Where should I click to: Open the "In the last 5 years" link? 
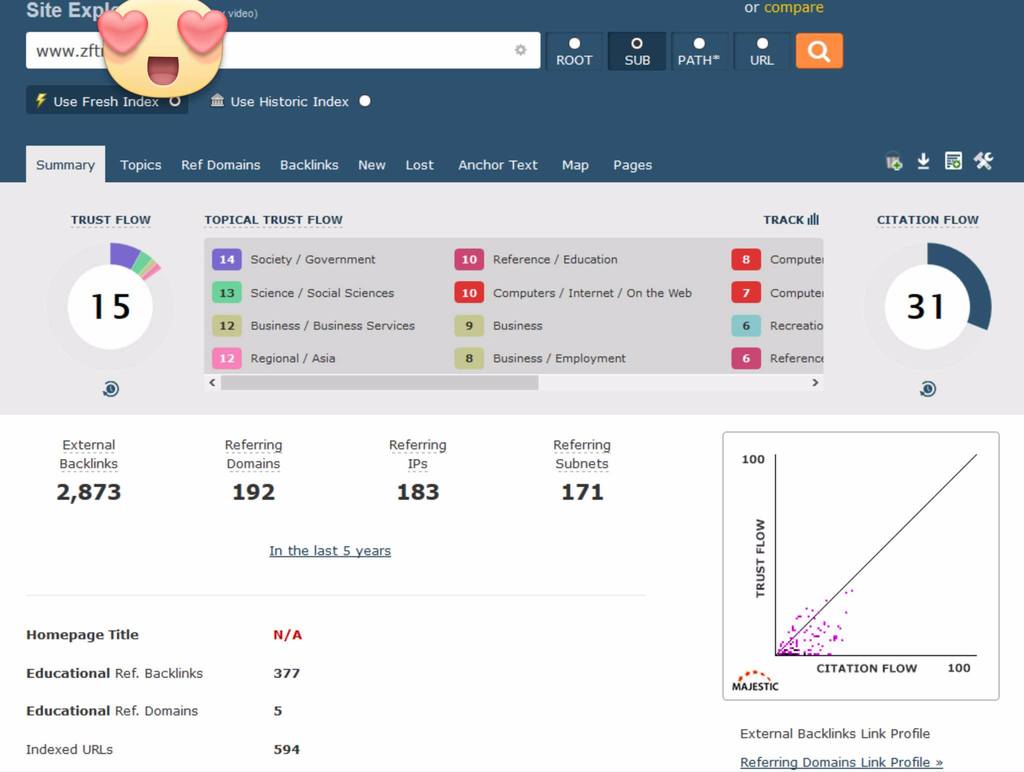point(330,551)
